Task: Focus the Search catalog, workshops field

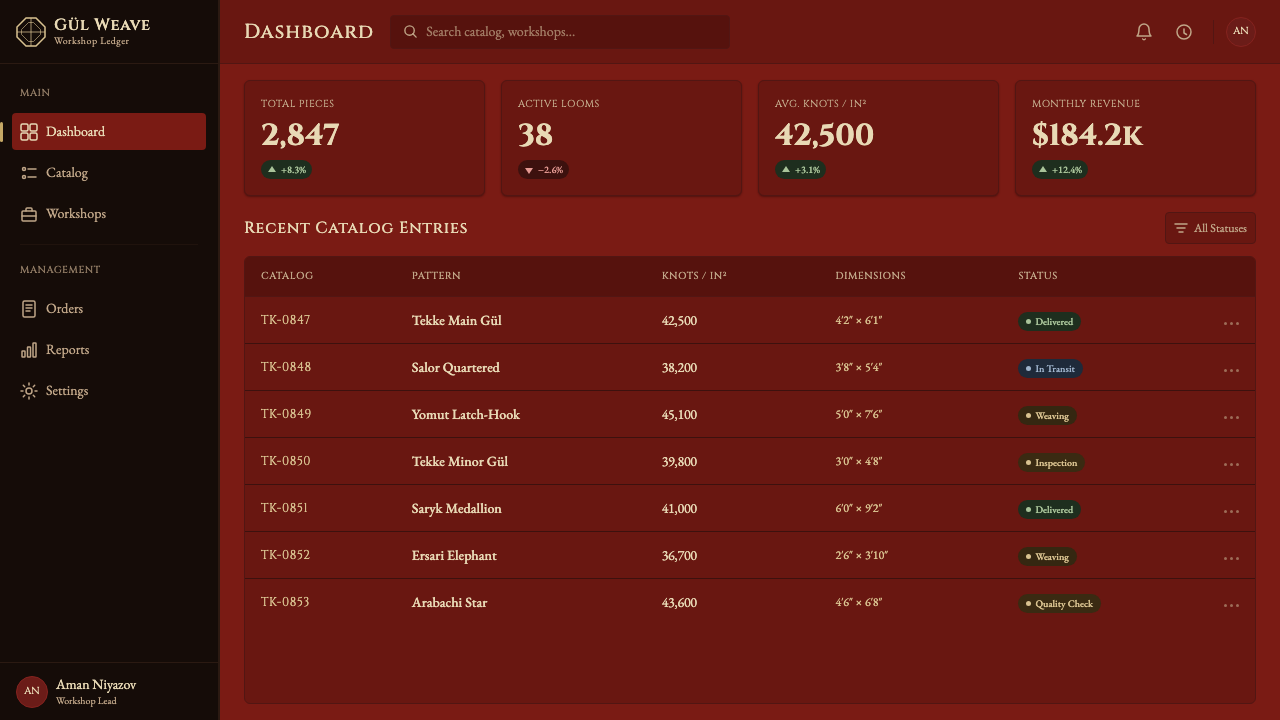Action: [560, 32]
